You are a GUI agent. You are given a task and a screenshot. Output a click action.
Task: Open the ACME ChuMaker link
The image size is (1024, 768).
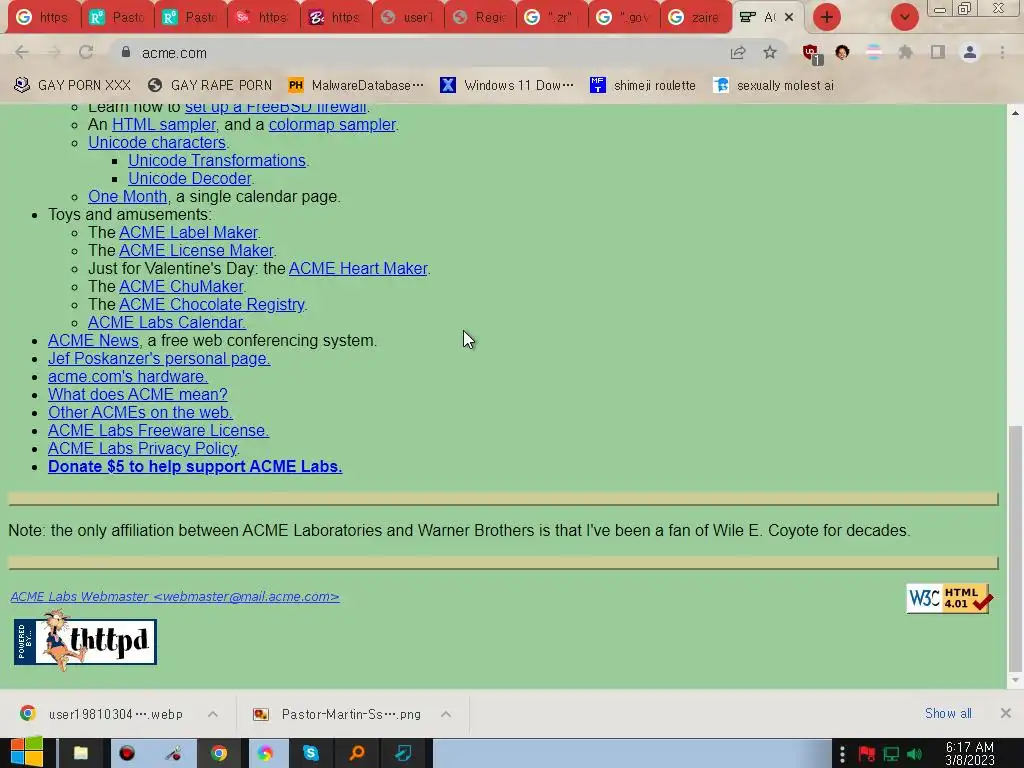point(181,286)
